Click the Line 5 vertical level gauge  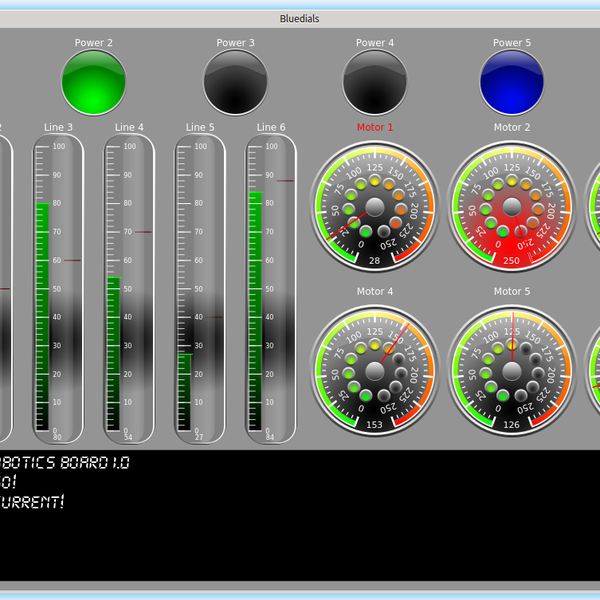click(x=200, y=288)
